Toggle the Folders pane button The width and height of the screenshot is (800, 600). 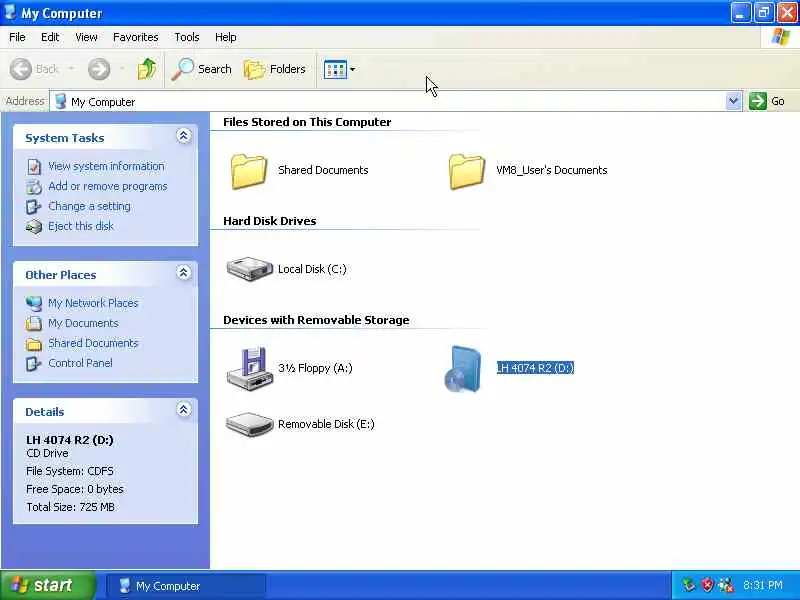click(x=274, y=69)
